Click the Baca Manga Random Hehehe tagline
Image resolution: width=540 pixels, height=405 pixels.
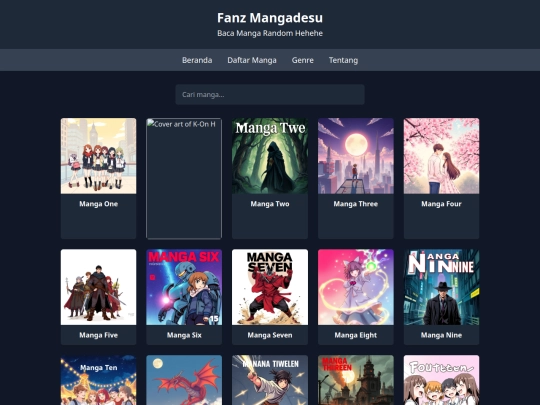tap(270, 33)
